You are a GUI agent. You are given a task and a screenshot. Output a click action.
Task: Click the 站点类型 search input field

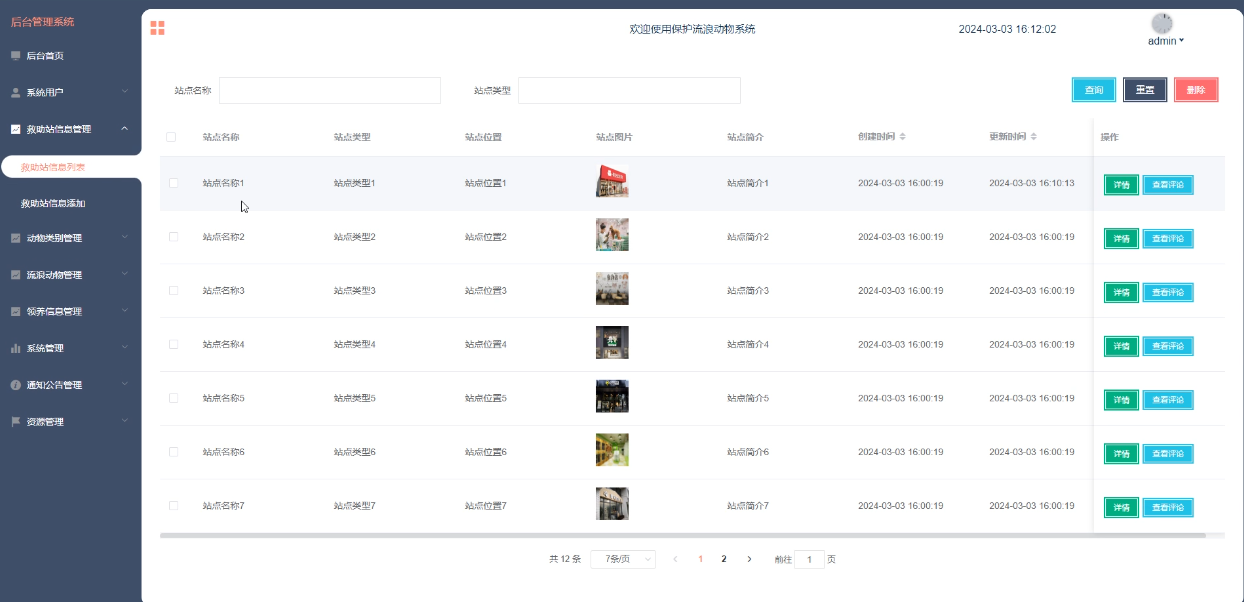coord(629,90)
